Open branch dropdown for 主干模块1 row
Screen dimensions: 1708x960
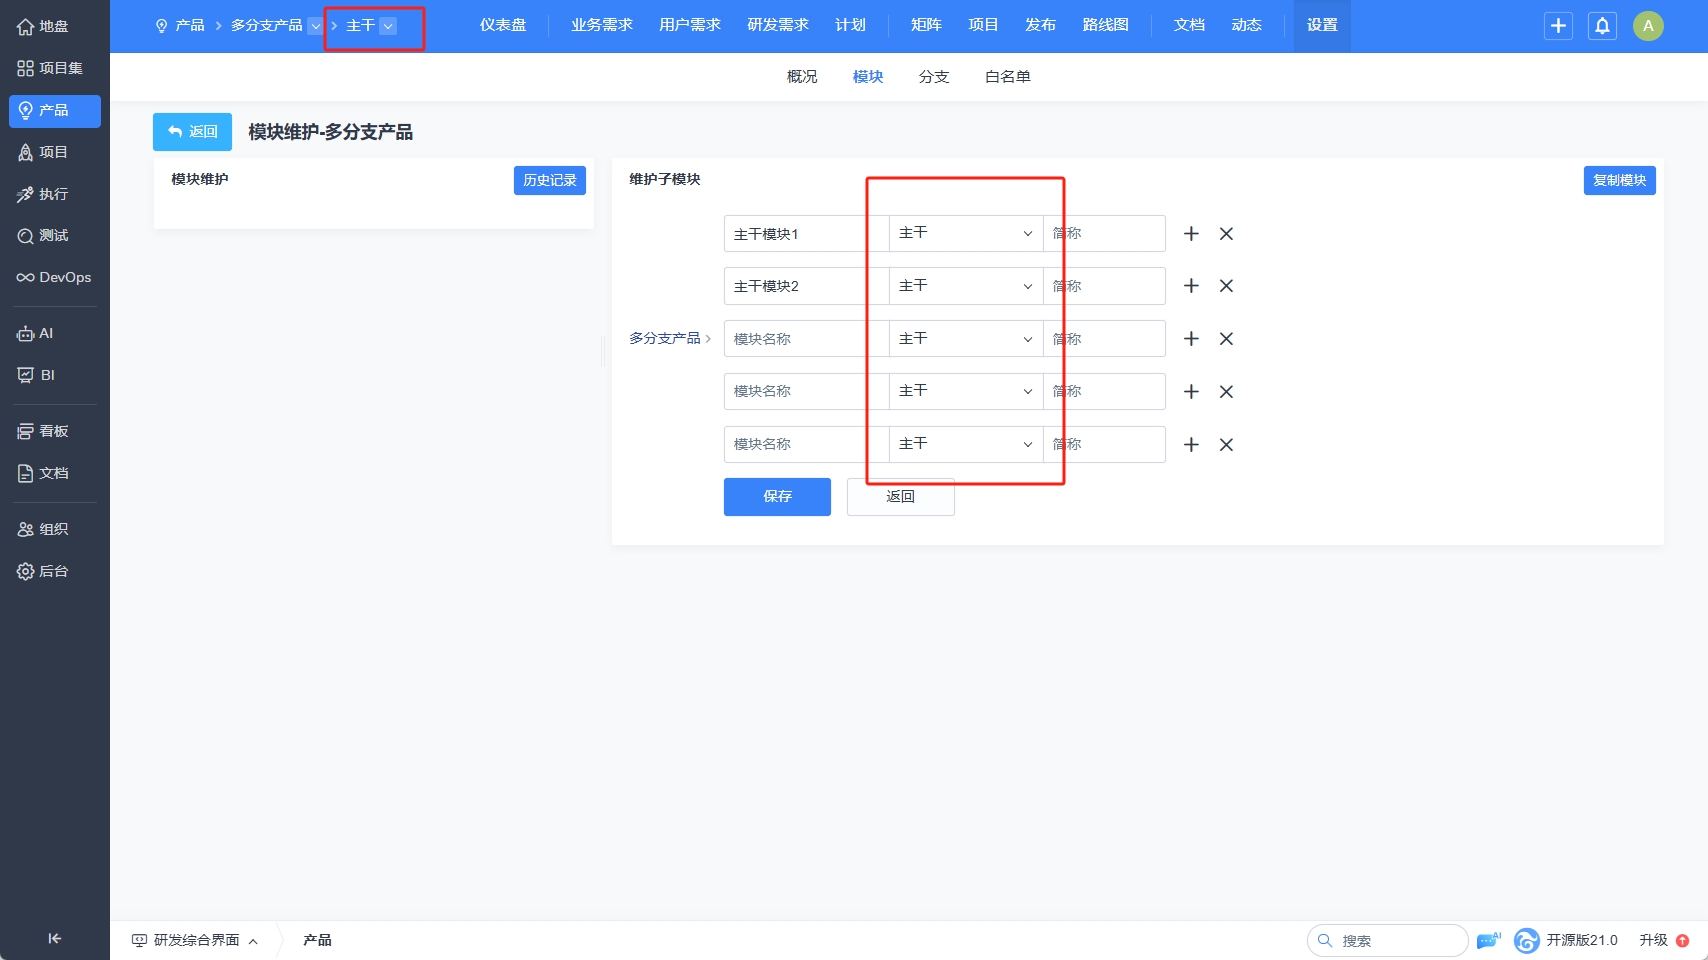[965, 233]
